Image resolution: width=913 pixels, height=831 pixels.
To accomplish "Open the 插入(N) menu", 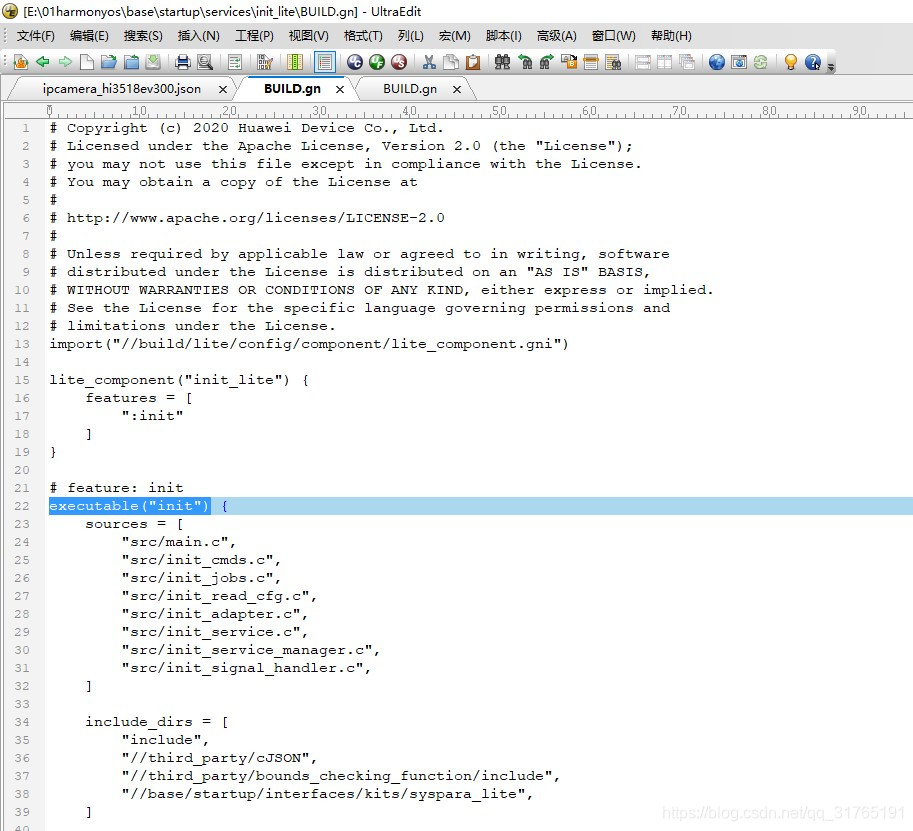I will coord(199,36).
